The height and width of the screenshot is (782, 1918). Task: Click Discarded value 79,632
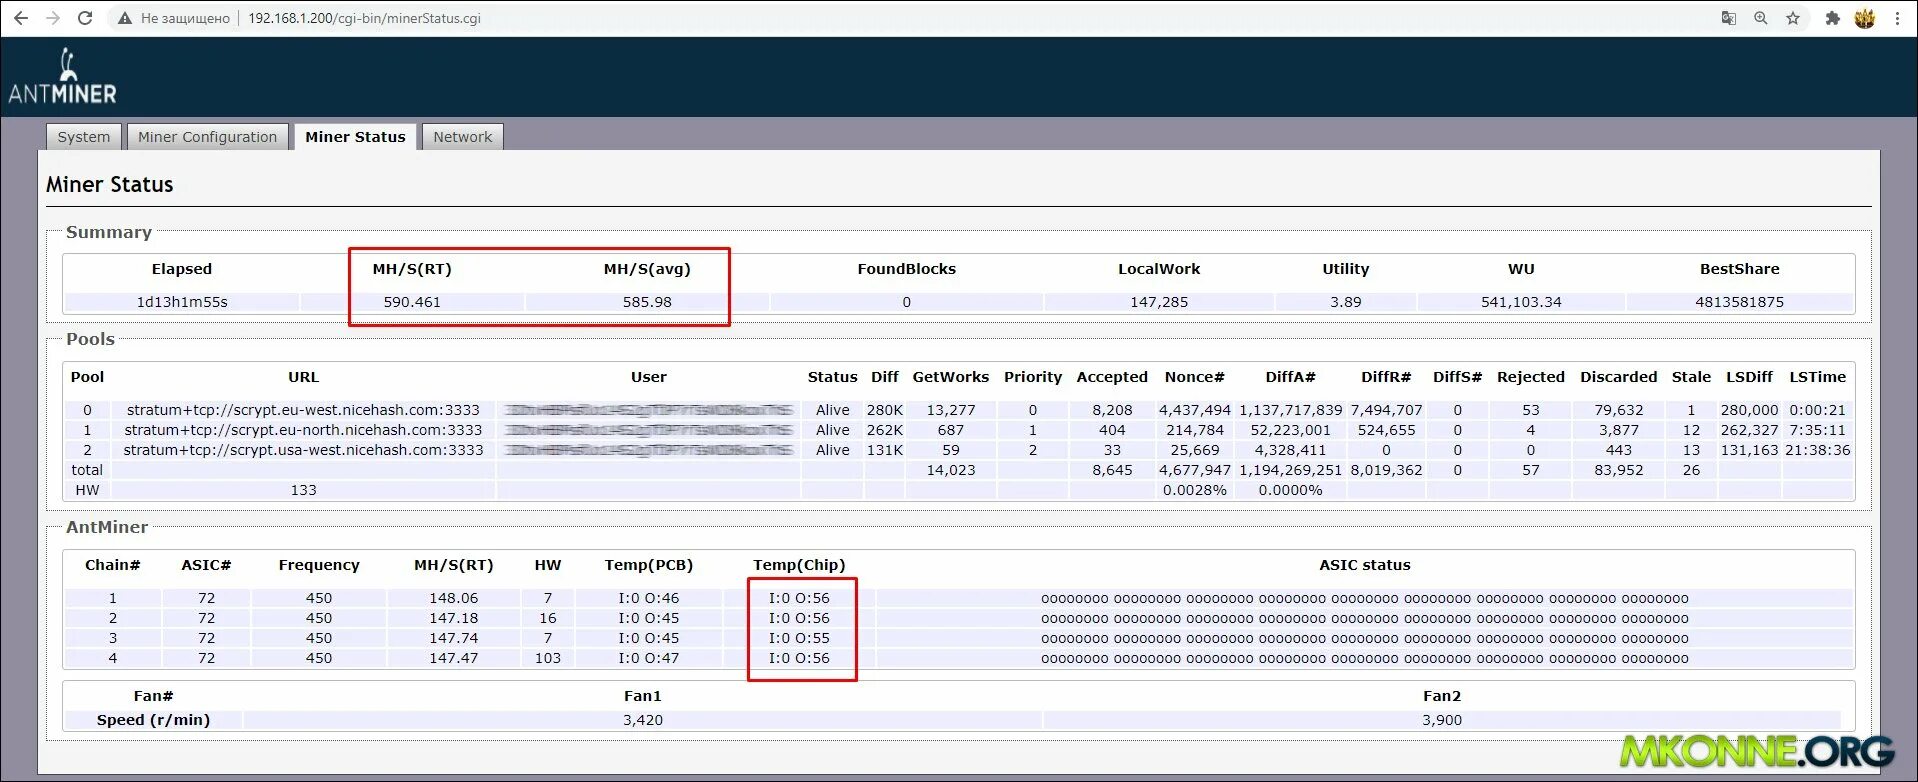1618,410
